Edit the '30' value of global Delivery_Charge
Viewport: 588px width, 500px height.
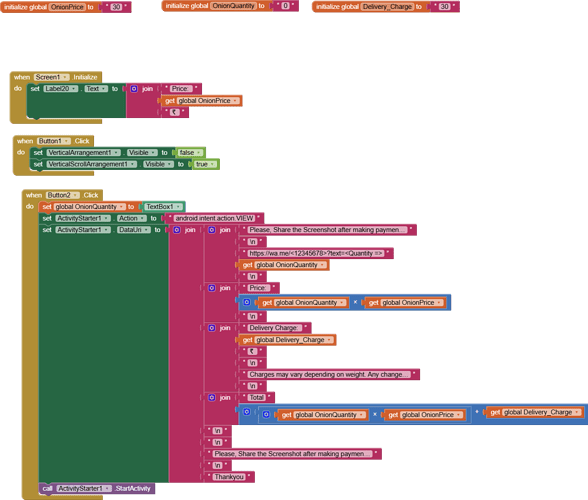[444, 7]
